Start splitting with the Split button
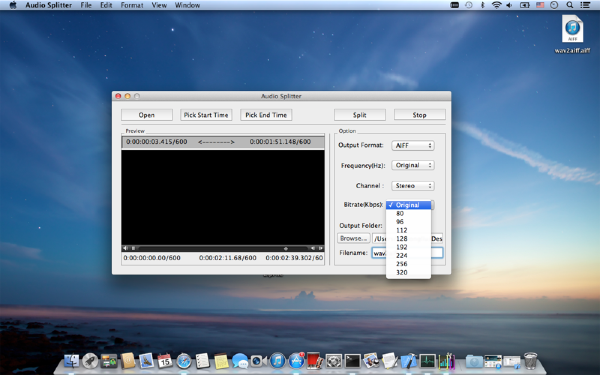The image size is (600, 375). tap(360, 115)
